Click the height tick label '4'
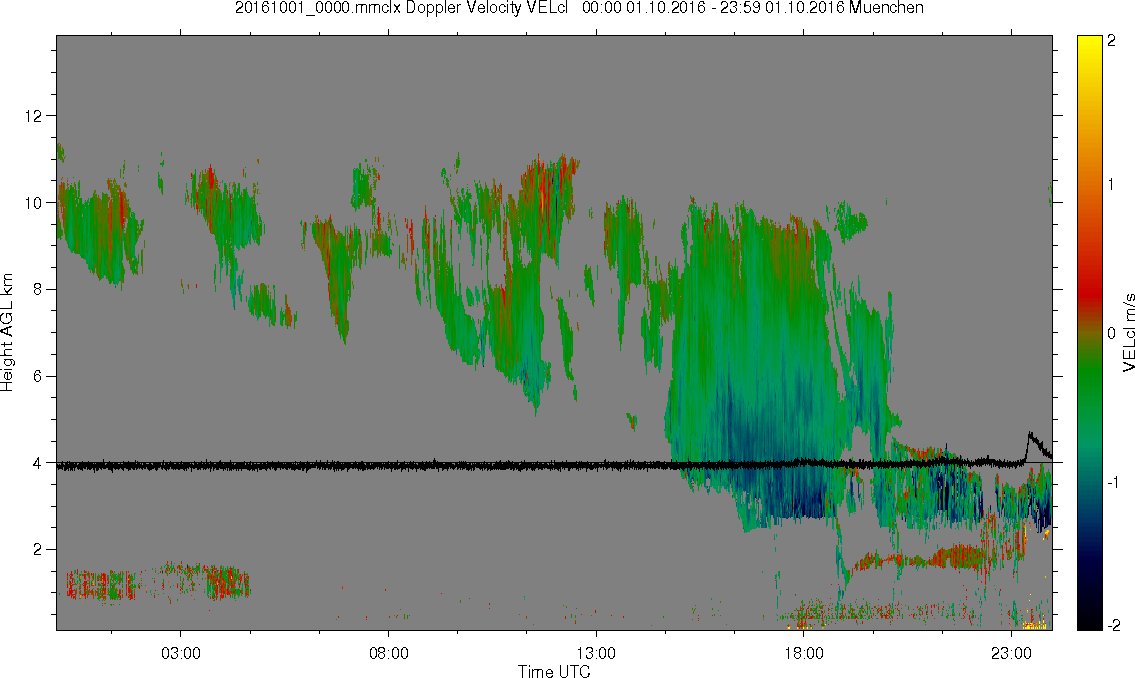This screenshot has width=1135, height=678. [x=38, y=463]
